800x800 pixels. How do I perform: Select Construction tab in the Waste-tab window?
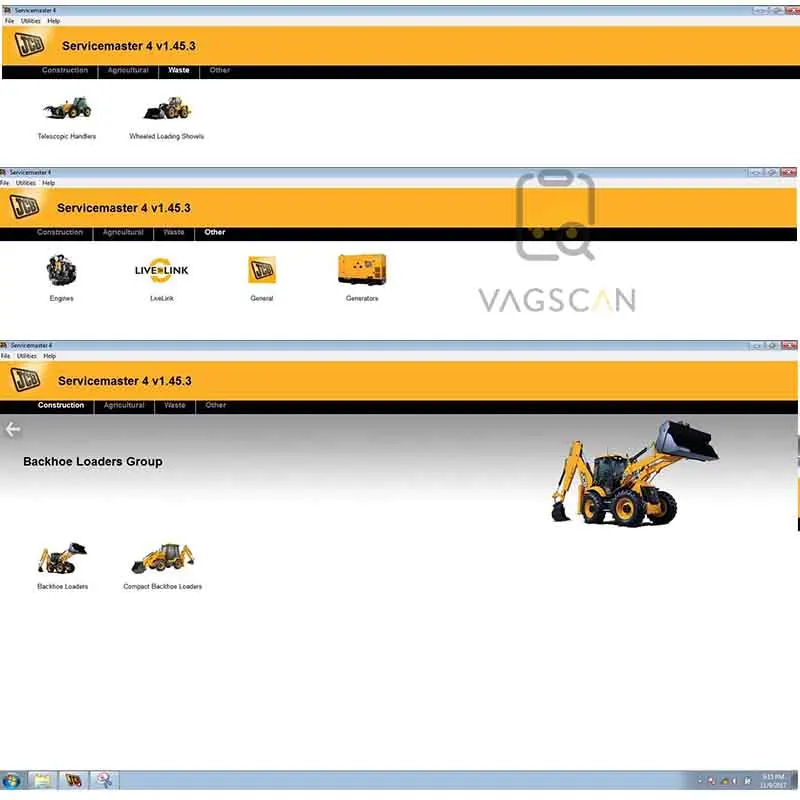tap(65, 70)
